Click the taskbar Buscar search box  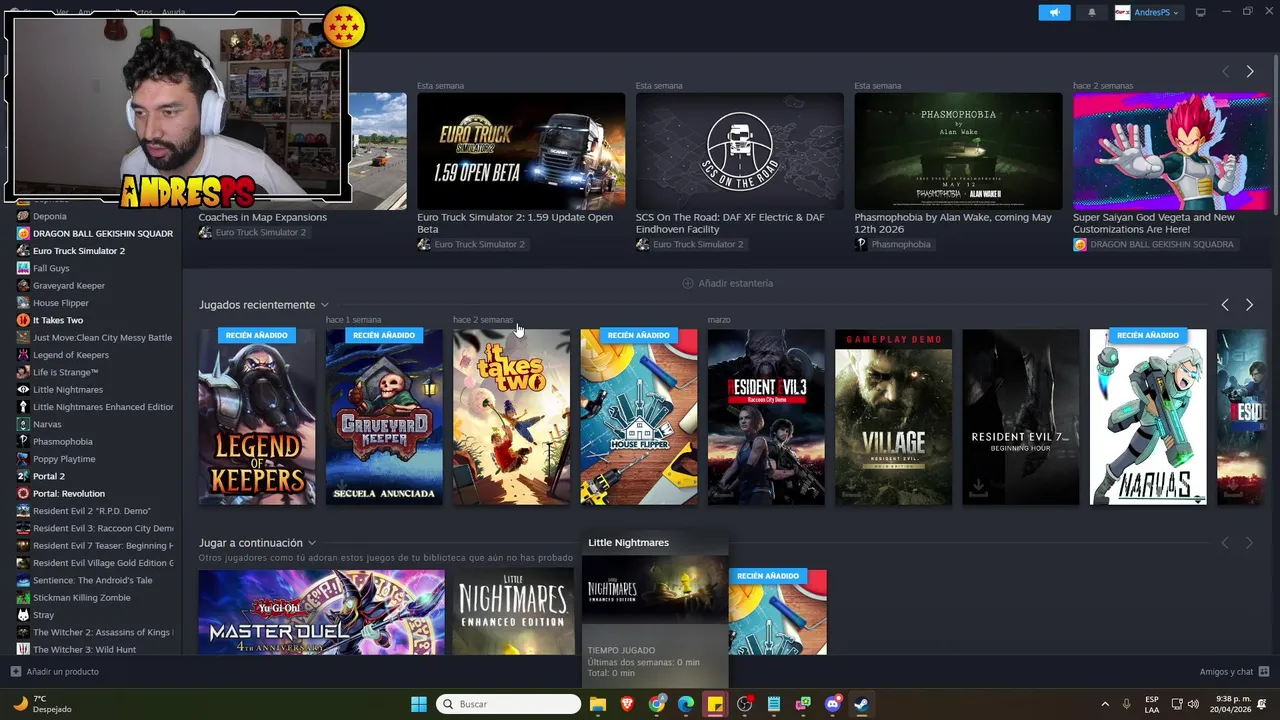click(x=508, y=704)
